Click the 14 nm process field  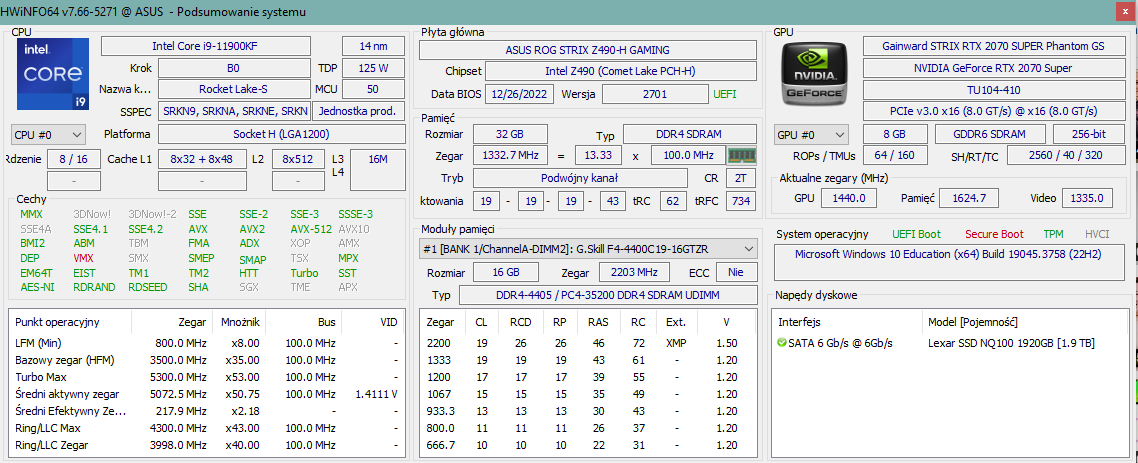[374, 46]
